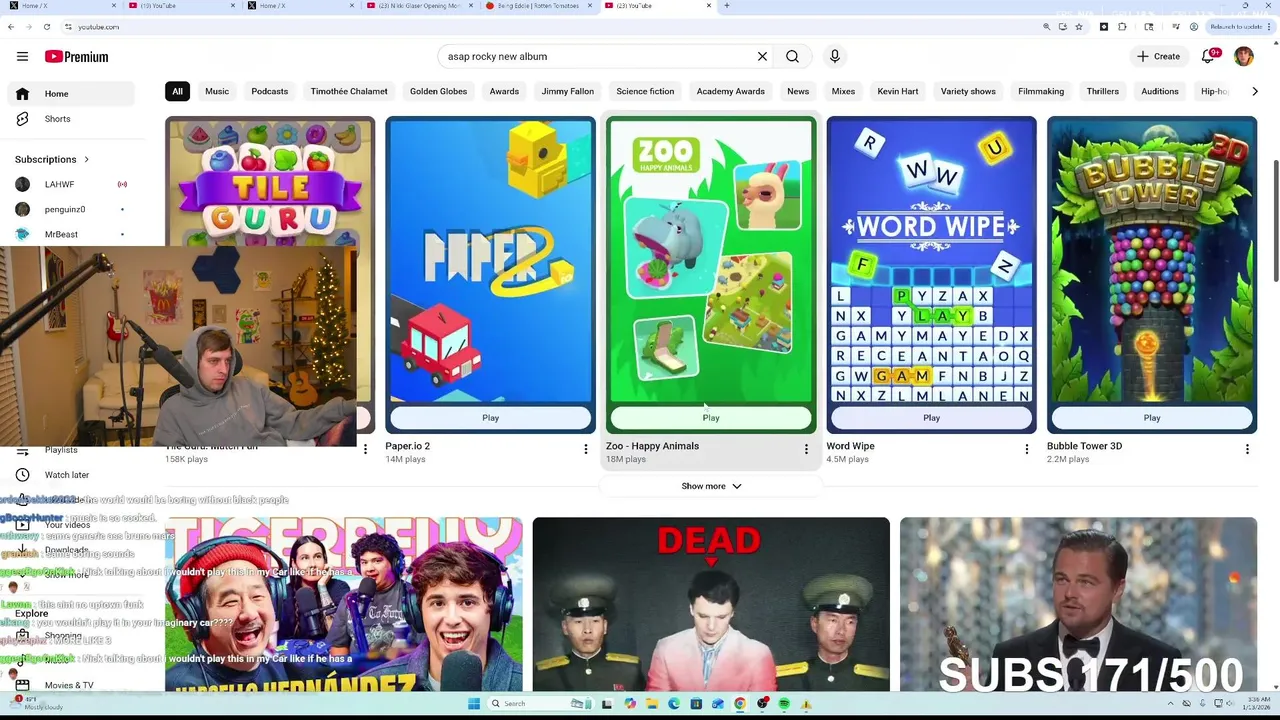The image size is (1280, 720).
Task: Open the SUBS 171/500 video thumbnail
Action: coord(1078,604)
